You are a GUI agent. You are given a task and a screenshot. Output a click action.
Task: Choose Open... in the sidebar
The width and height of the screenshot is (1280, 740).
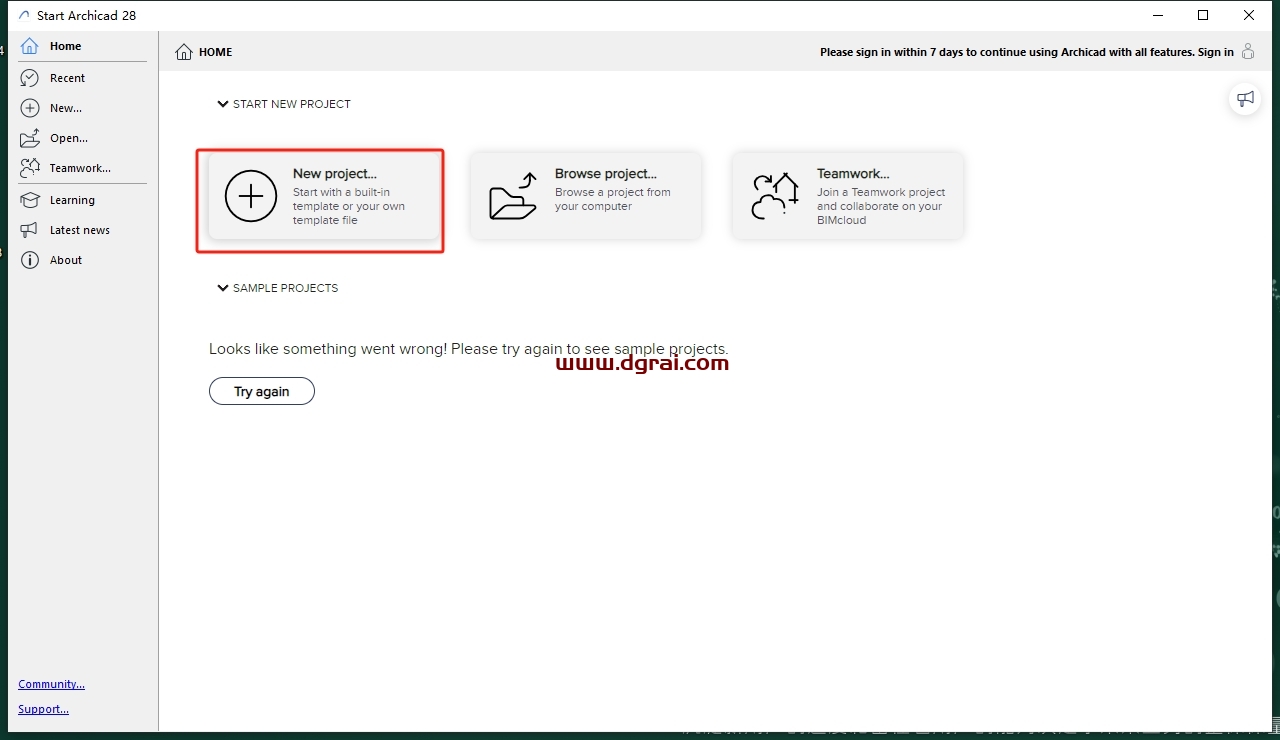tap(69, 138)
